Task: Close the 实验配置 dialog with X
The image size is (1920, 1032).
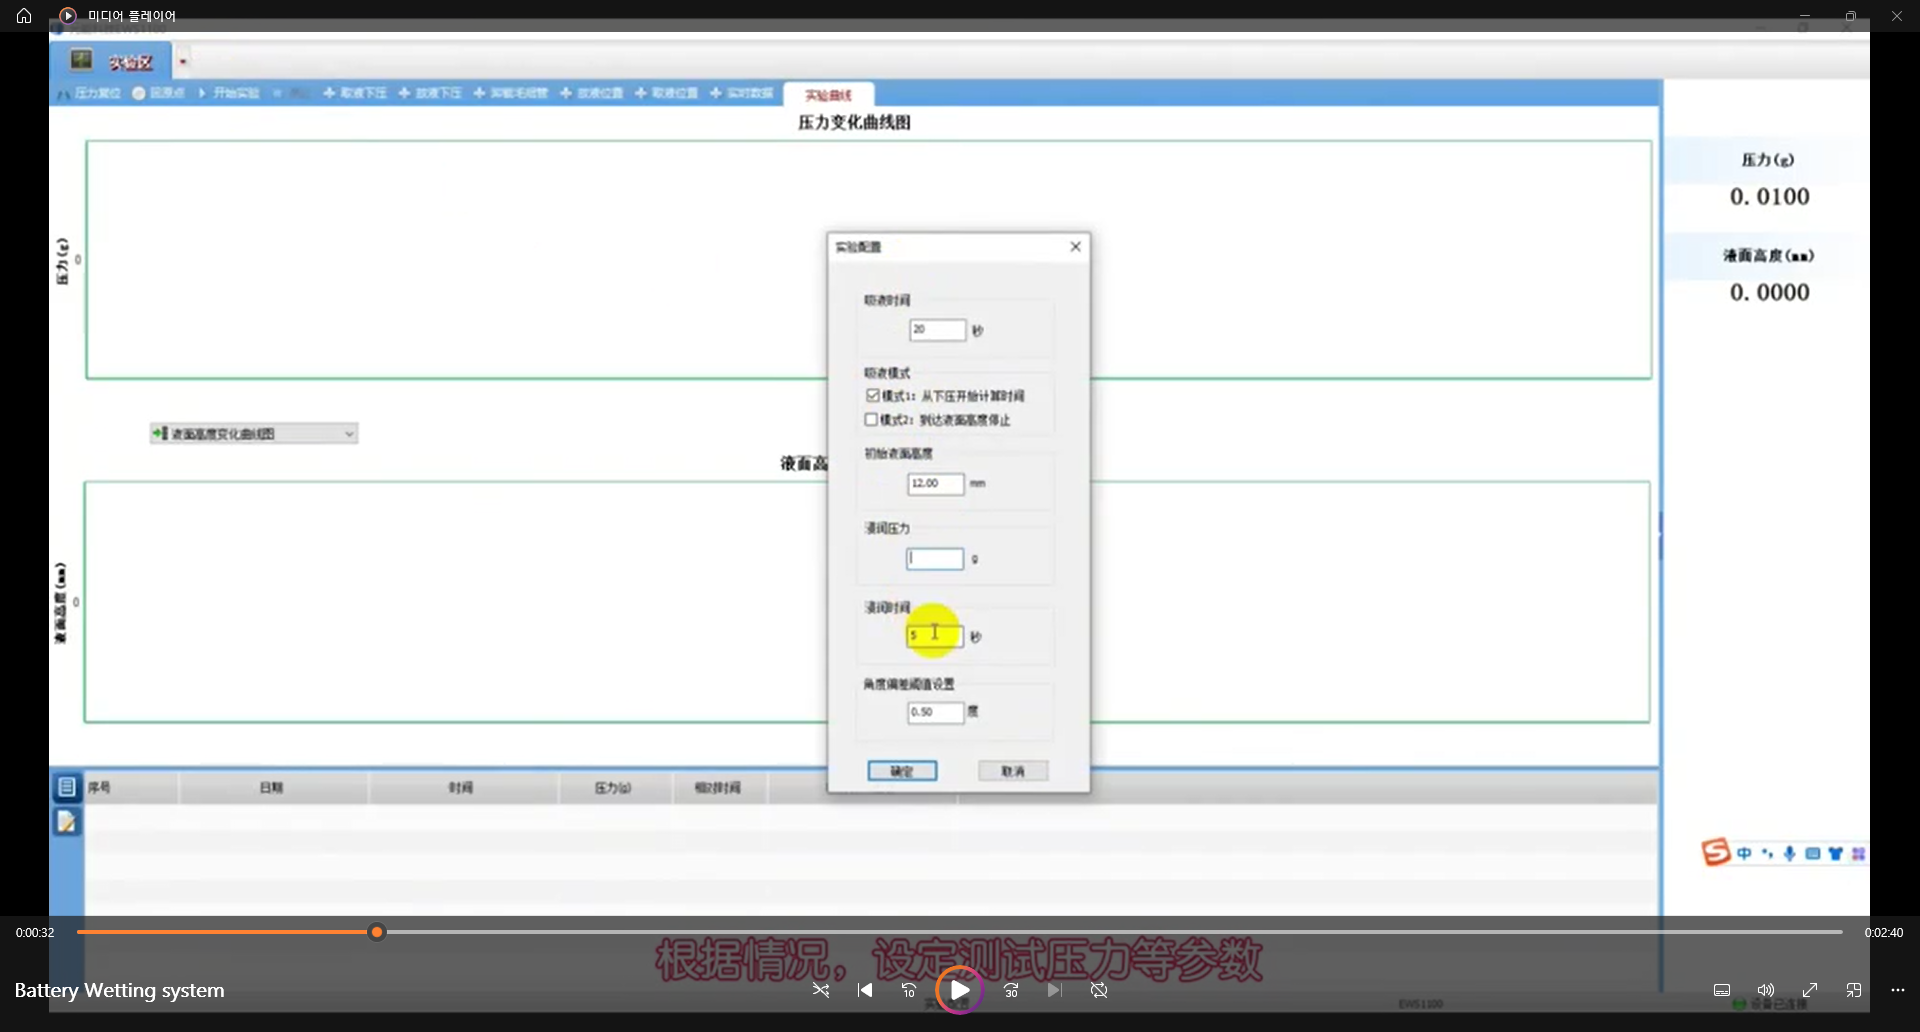Action: [x=1075, y=247]
